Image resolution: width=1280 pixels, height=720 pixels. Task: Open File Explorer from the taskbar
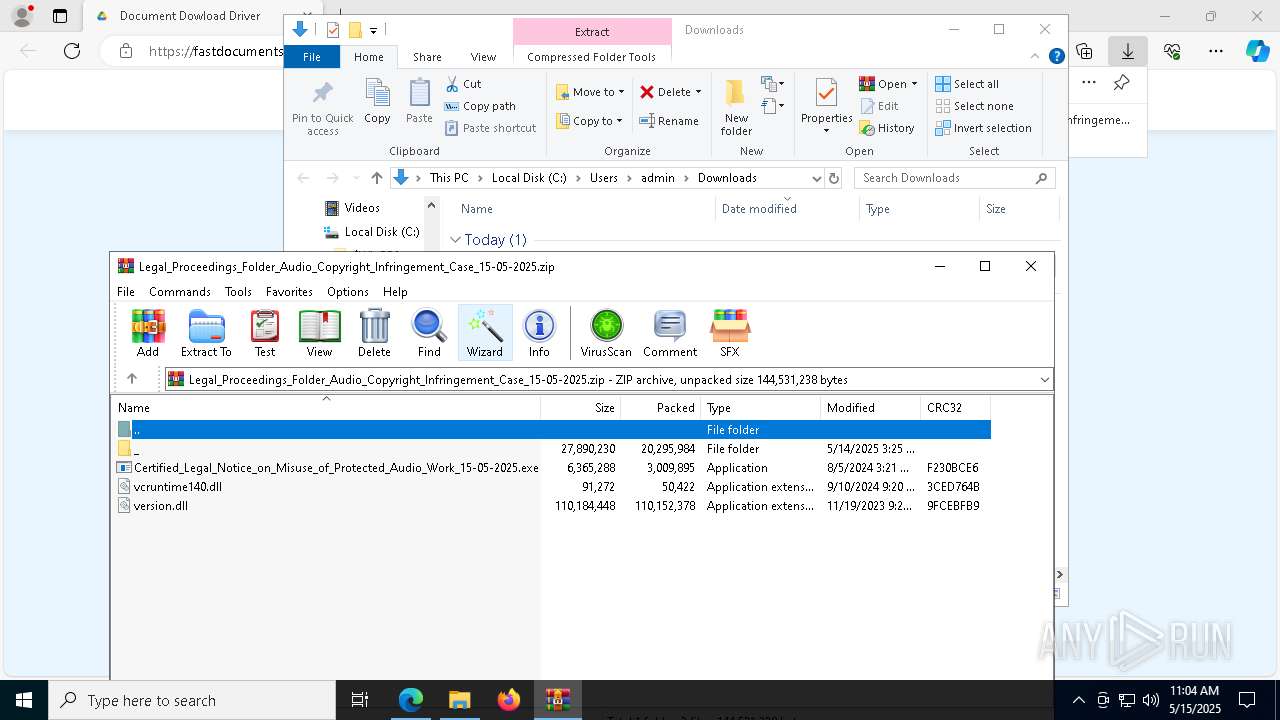pos(460,700)
